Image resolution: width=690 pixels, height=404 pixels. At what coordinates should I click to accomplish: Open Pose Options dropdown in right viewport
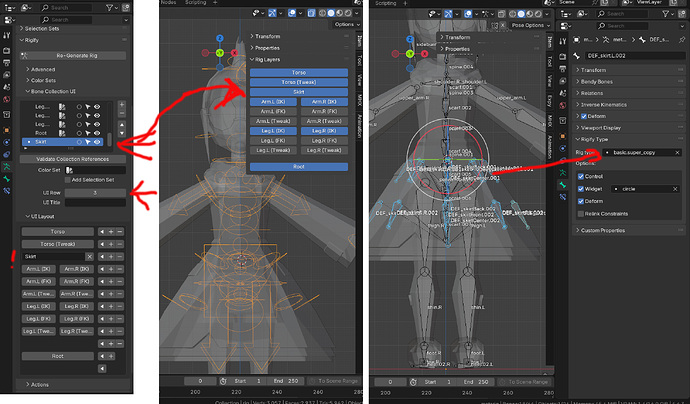531,26
